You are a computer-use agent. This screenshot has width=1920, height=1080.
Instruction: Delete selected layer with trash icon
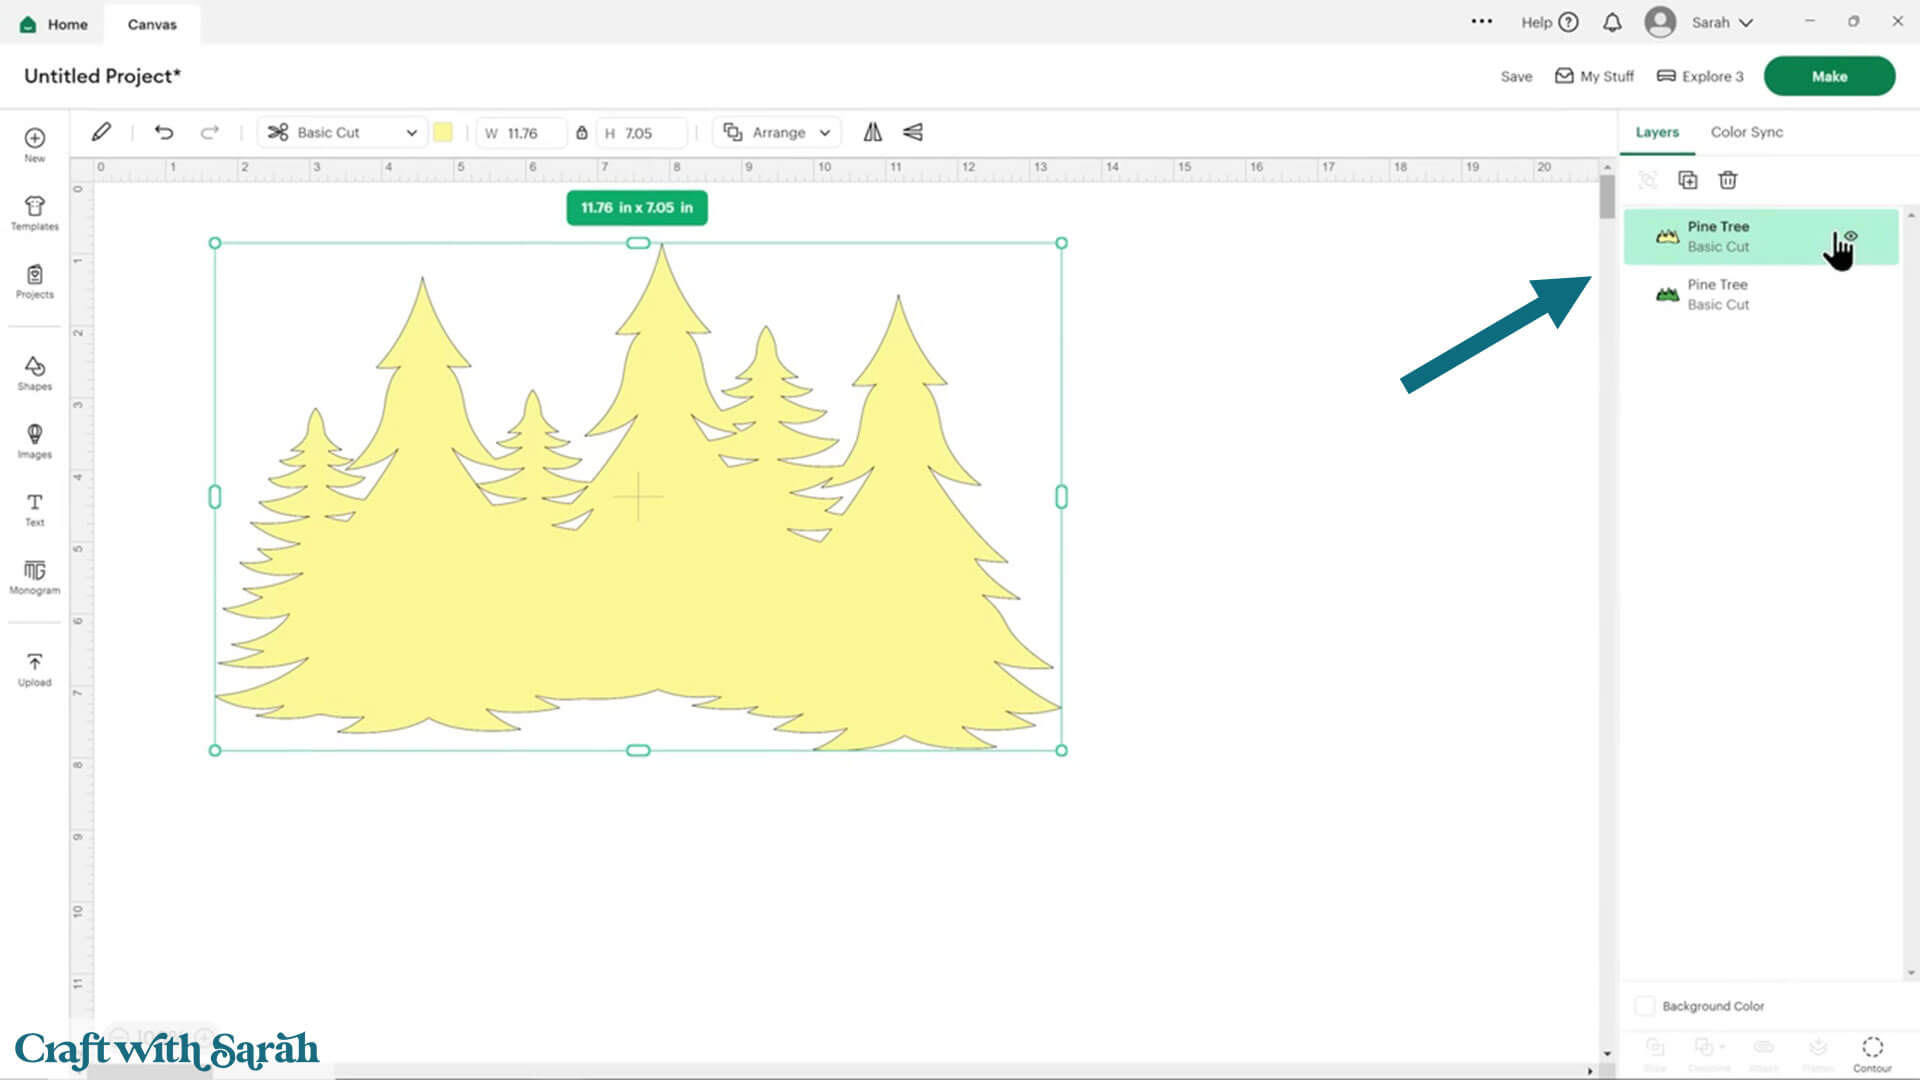(1727, 180)
